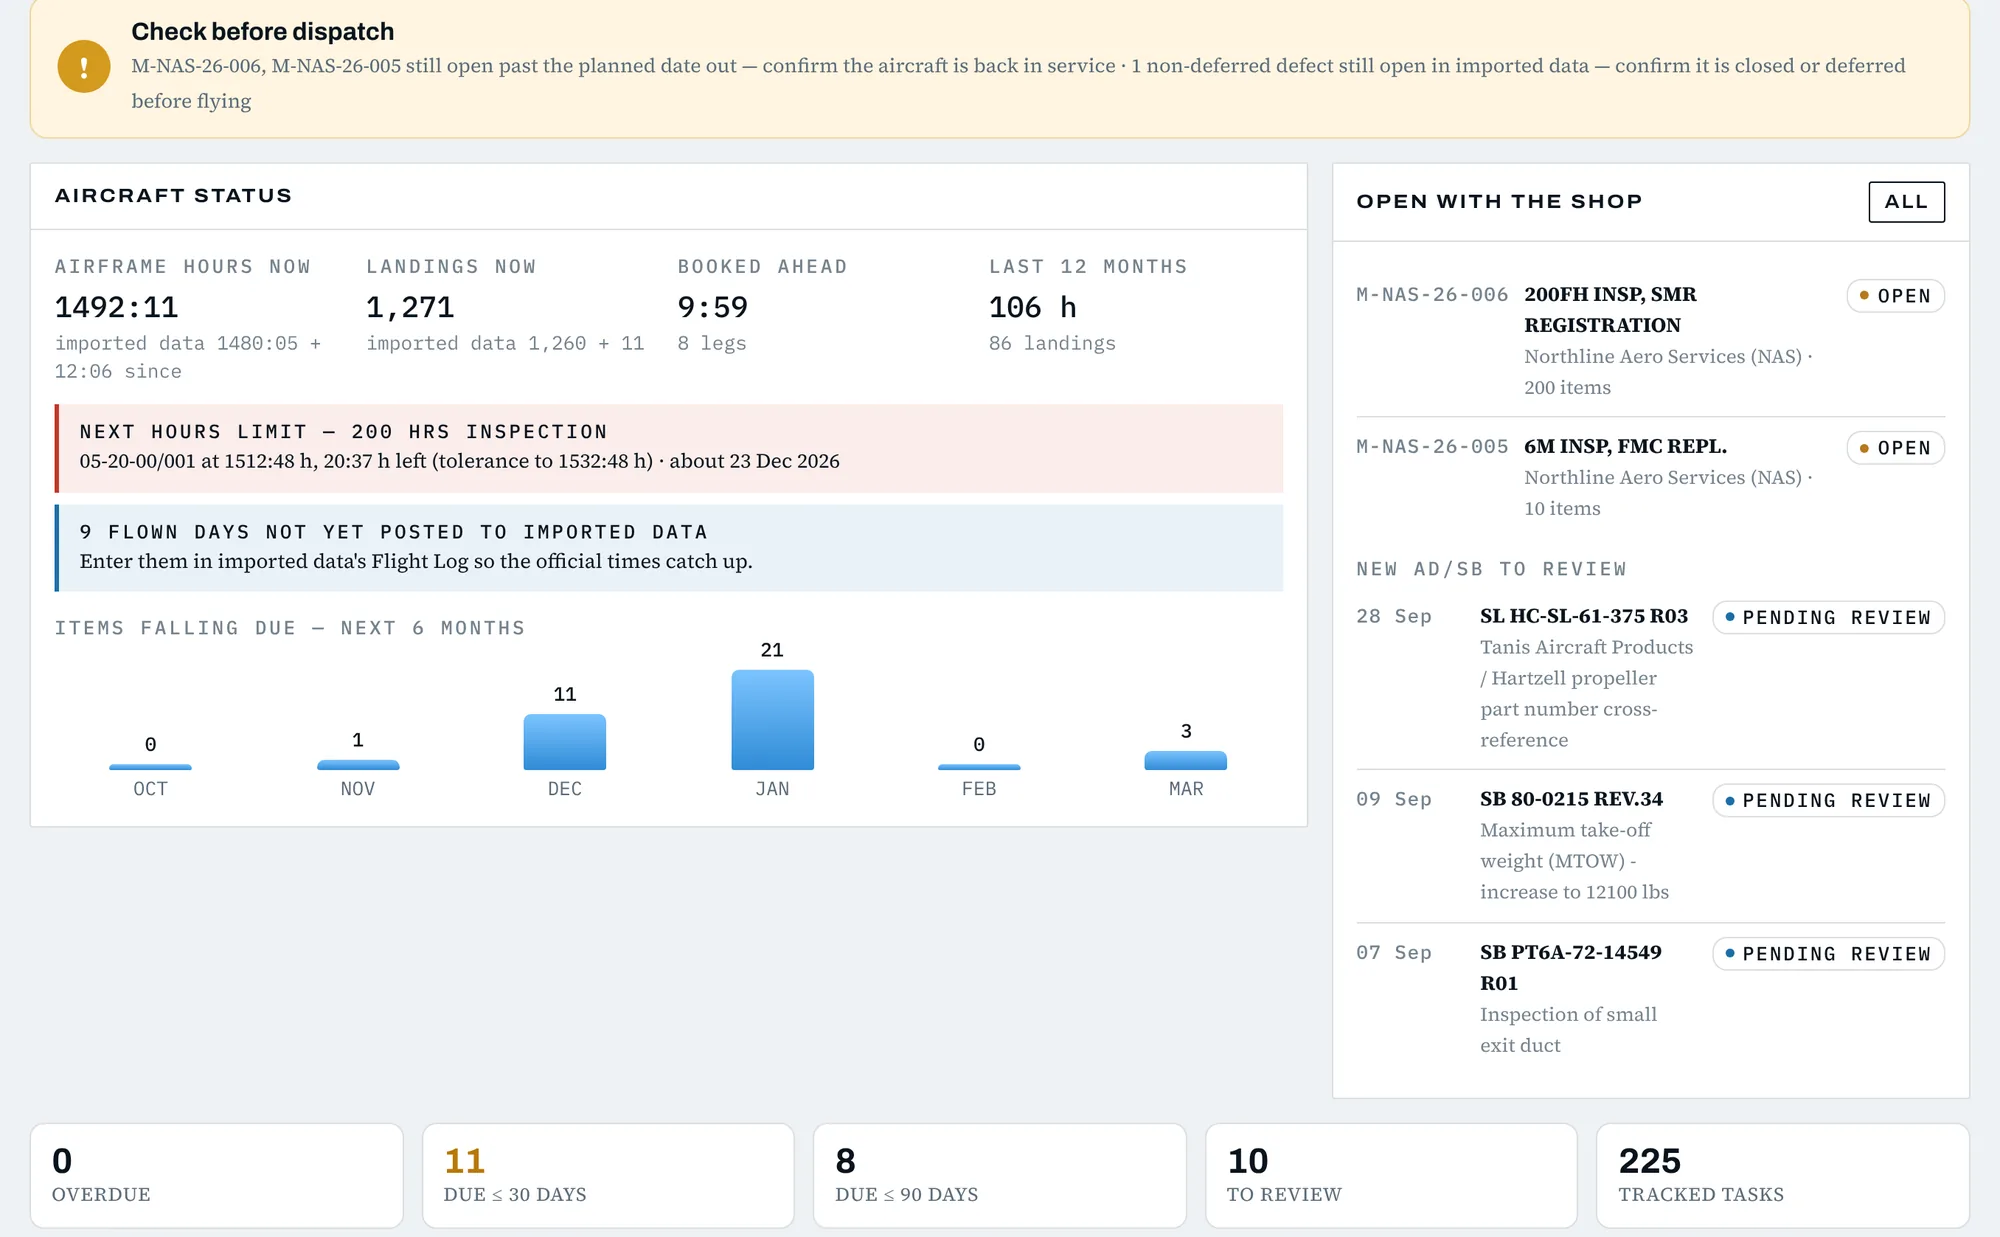Screen dimensions: 2000x1237
Task: Open the To Review summary card
Action: tap(1391, 1176)
